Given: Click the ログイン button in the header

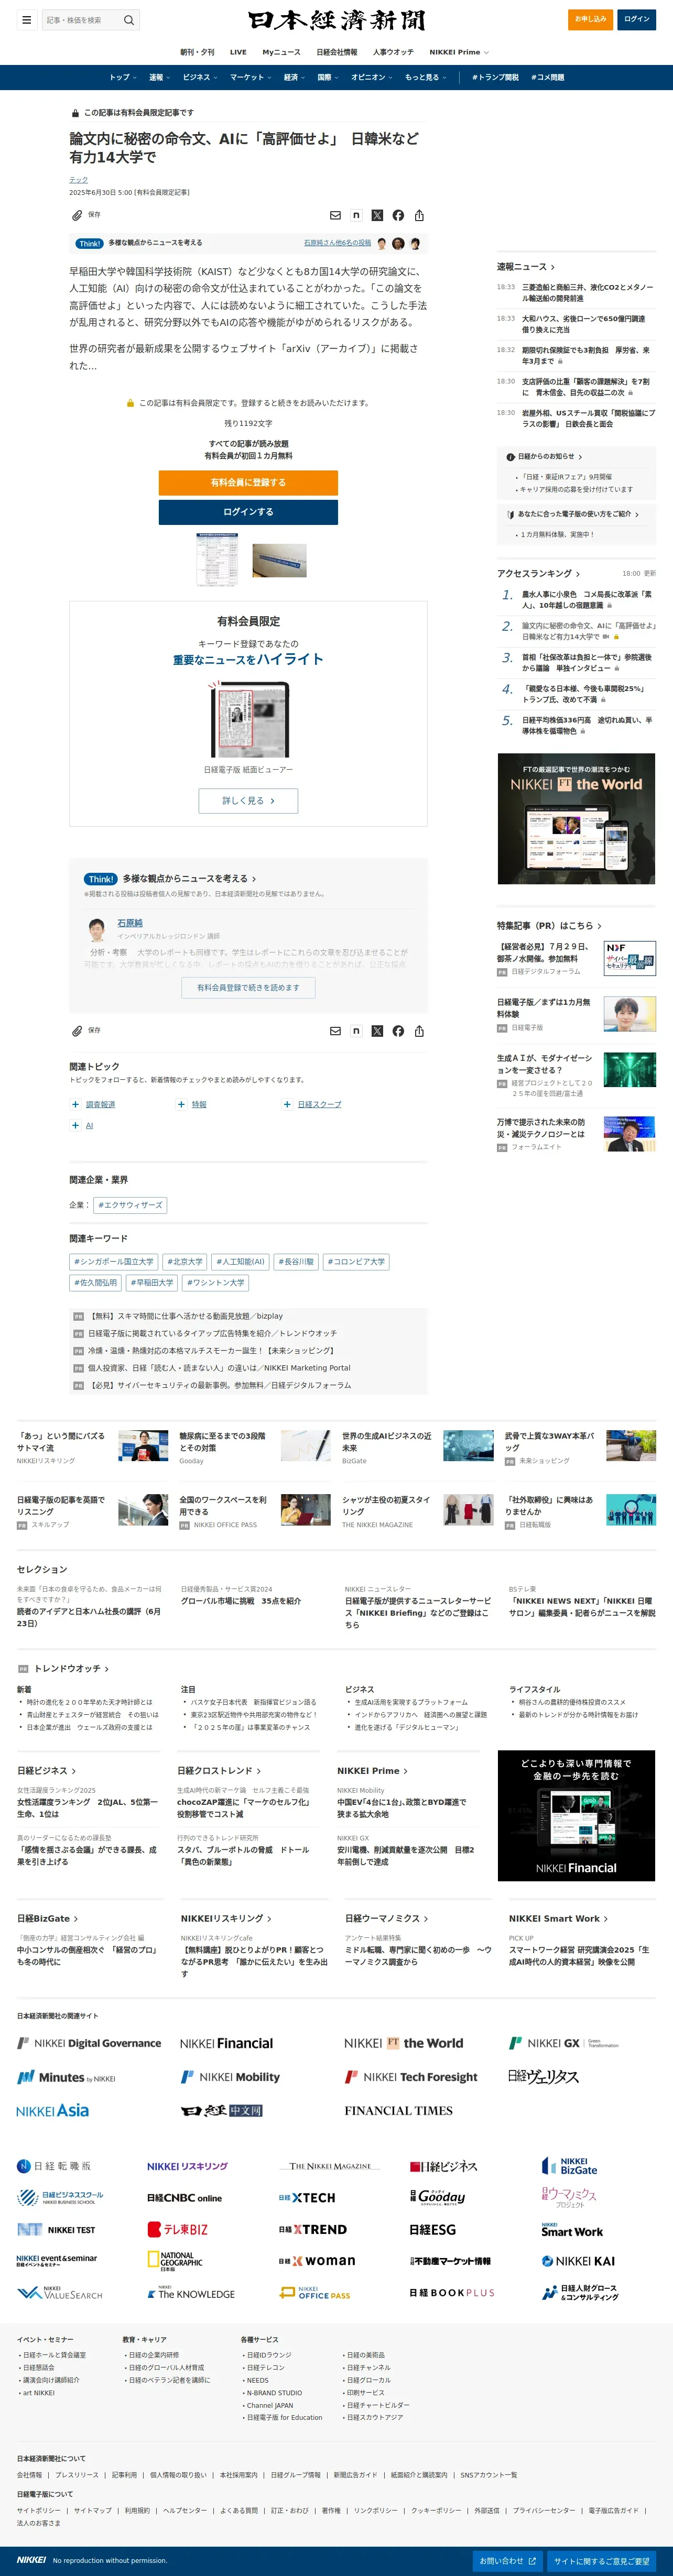Looking at the screenshot, I should (x=637, y=19).
